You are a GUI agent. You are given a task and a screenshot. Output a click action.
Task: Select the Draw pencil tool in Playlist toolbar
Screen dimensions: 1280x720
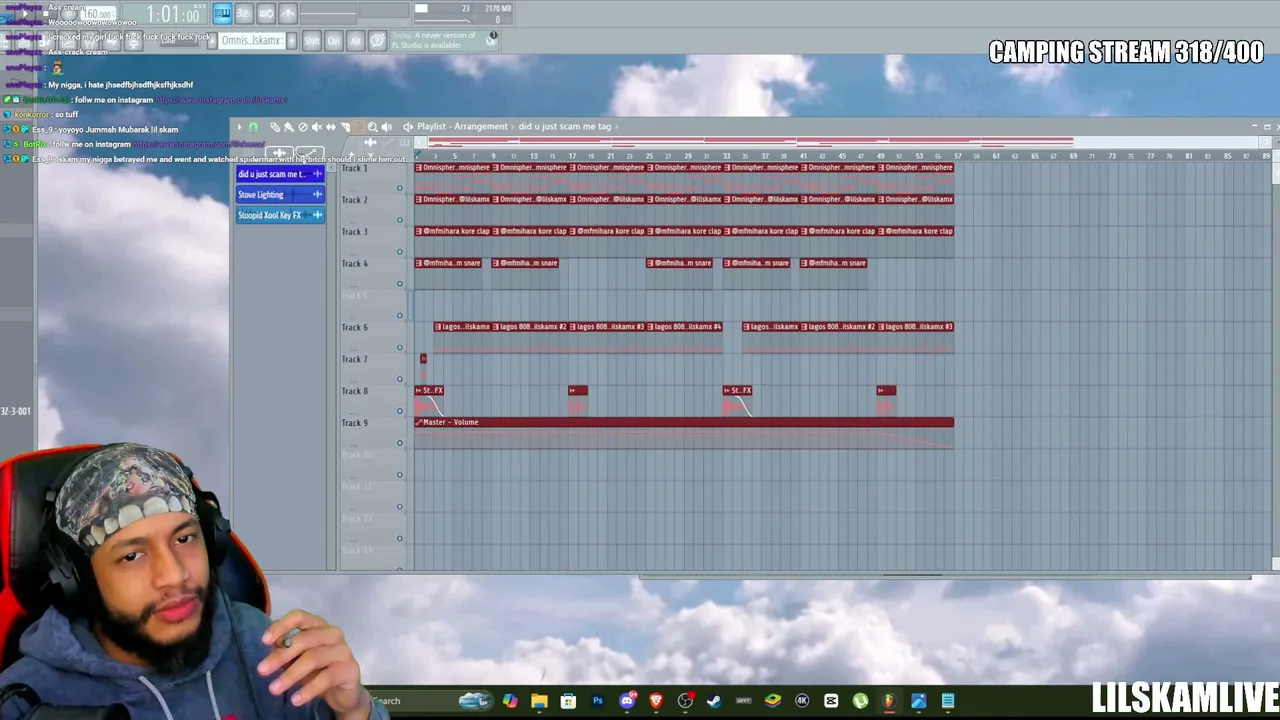275,127
